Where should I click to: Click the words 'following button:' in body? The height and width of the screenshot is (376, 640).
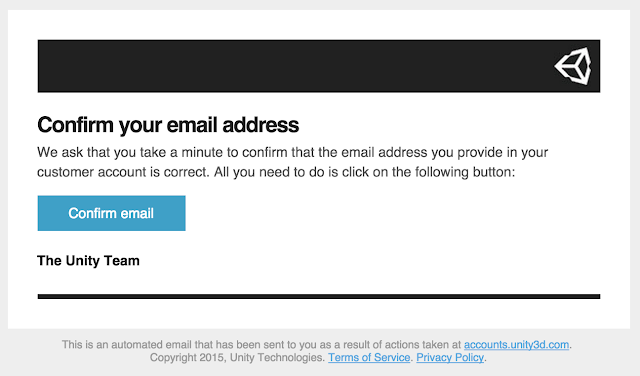(x=465, y=172)
